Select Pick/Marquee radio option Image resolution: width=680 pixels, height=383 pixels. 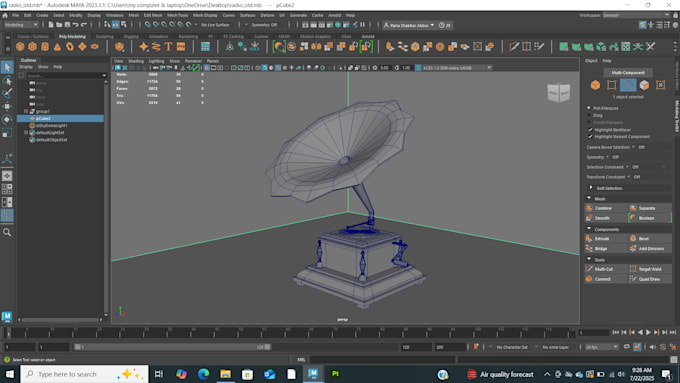click(x=589, y=108)
